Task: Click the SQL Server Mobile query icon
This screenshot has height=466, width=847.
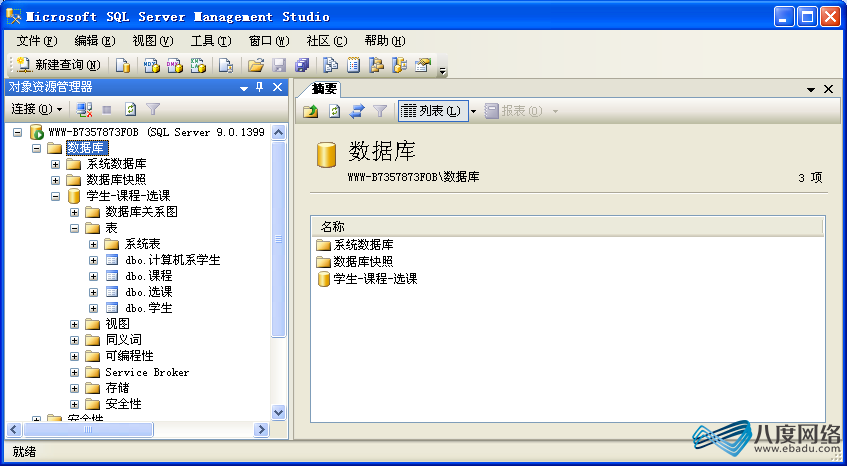Action: tap(226, 66)
